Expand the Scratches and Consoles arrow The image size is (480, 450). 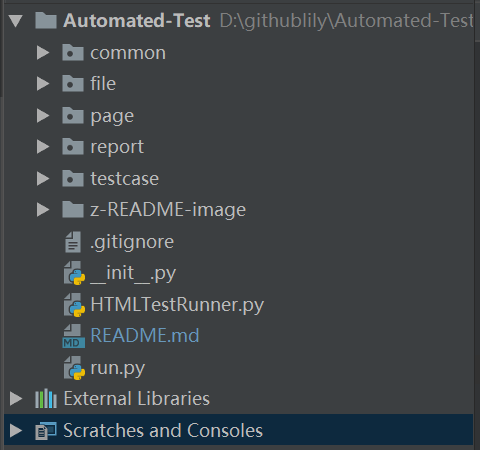coord(16,430)
